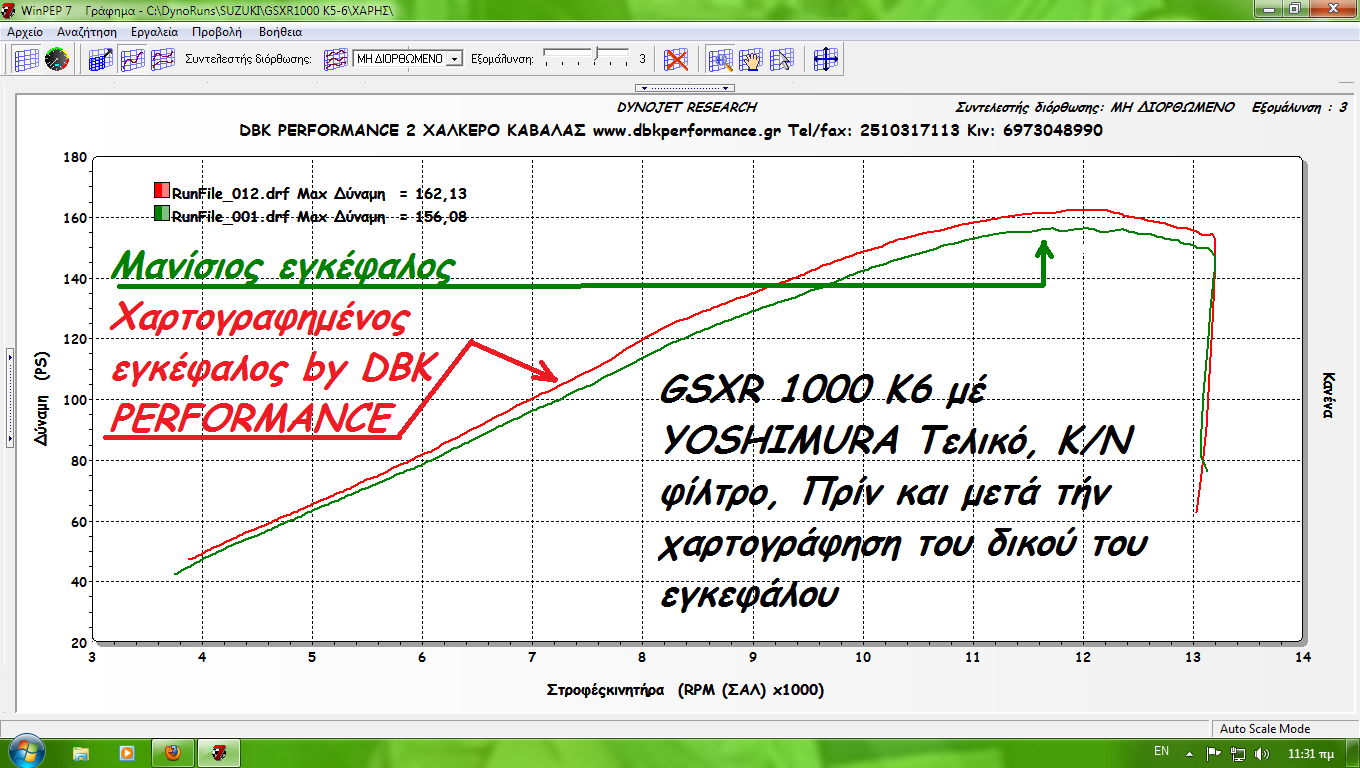Activate the zoom magnifier graph tool
Image resolution: width=1360 pixels, height=768 pixels.
pyautogui.click(x=721, y=59)
